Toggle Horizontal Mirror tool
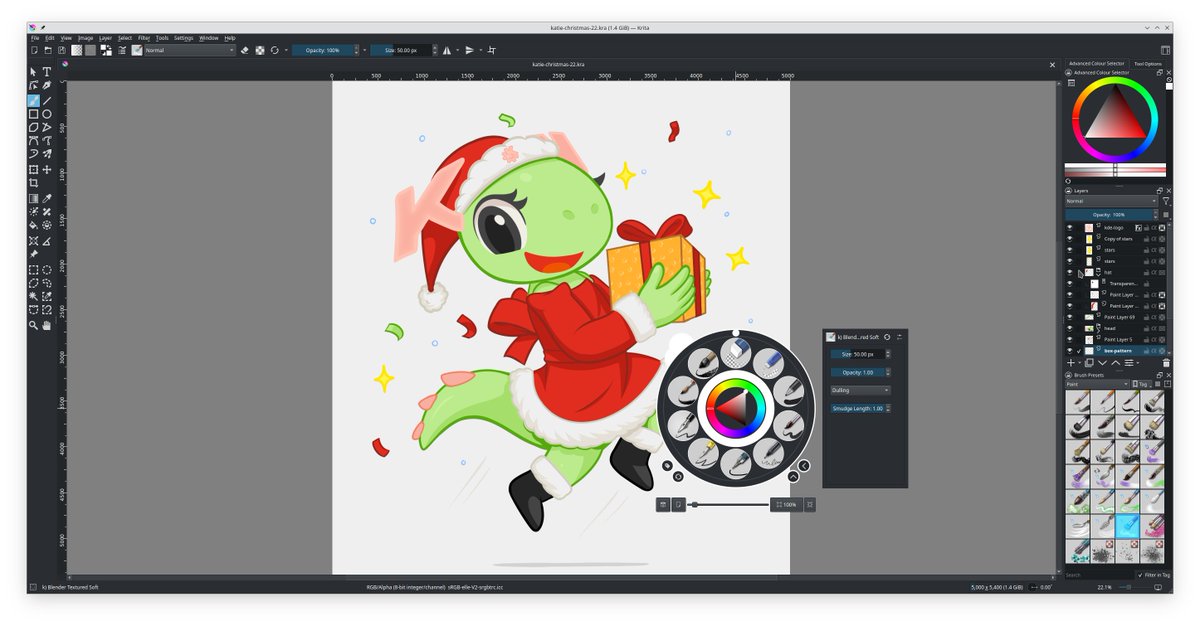The height and width of the screenshot is (626, 1200). tap(446, 50)
